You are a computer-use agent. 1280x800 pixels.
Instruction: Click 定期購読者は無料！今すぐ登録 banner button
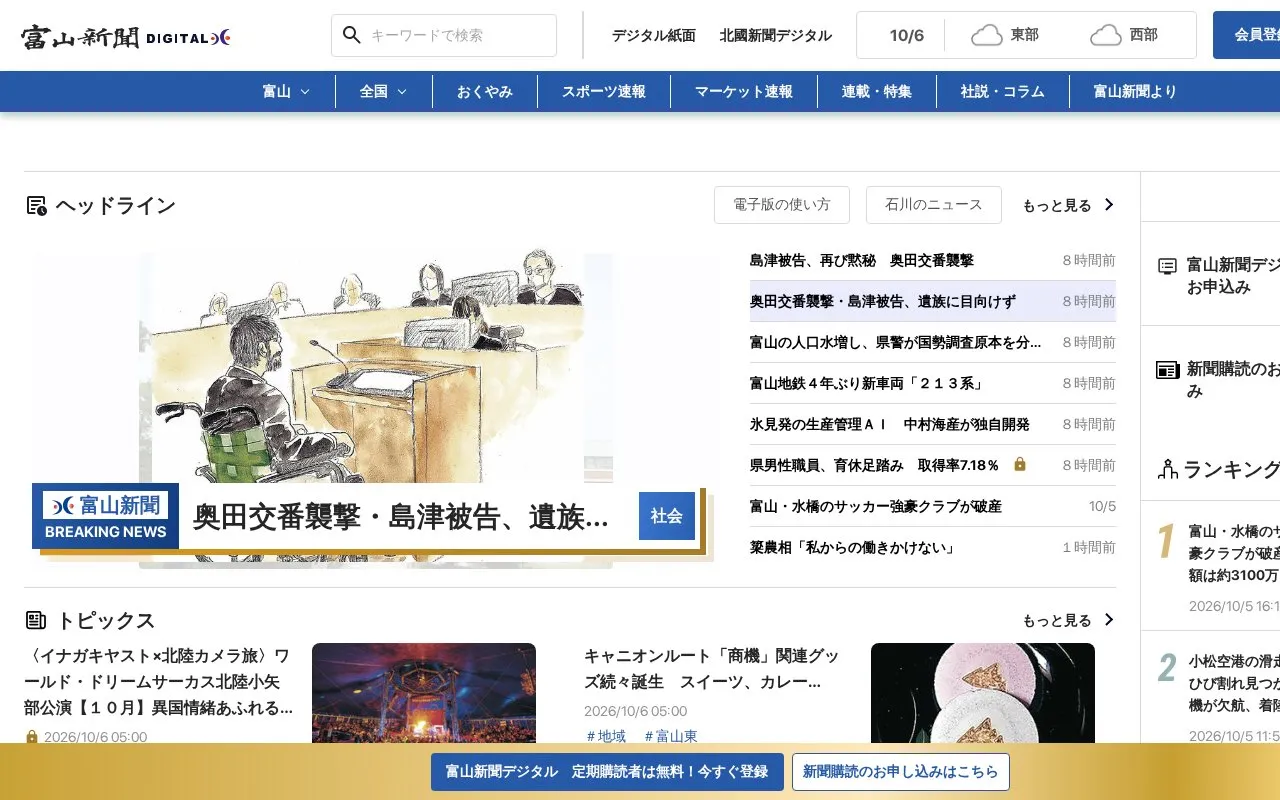pos(607,772)
